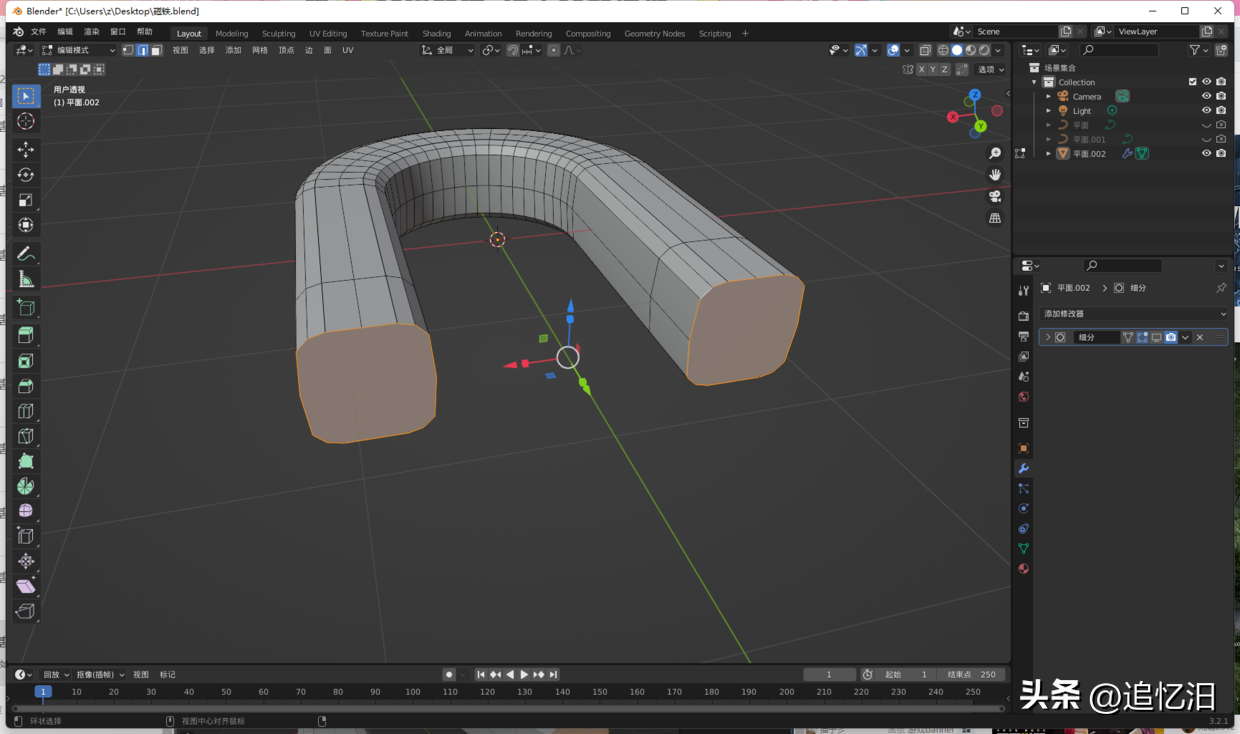1240x734 pixels.
Task: Click the magnifier zoom icon in viewport
Action: [995, 152]
